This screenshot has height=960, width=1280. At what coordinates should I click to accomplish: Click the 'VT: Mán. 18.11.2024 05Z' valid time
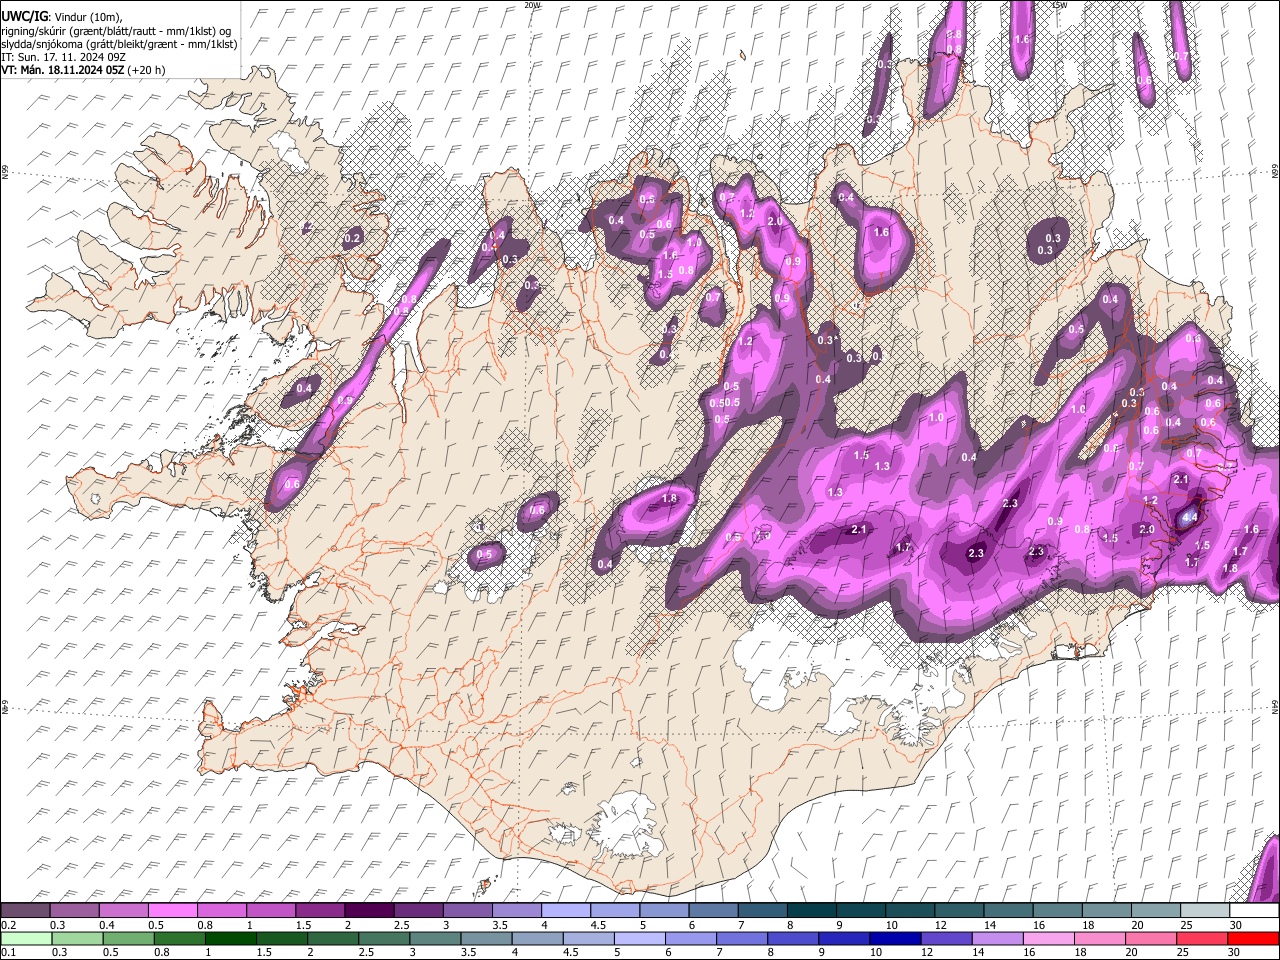pos(62,70)
